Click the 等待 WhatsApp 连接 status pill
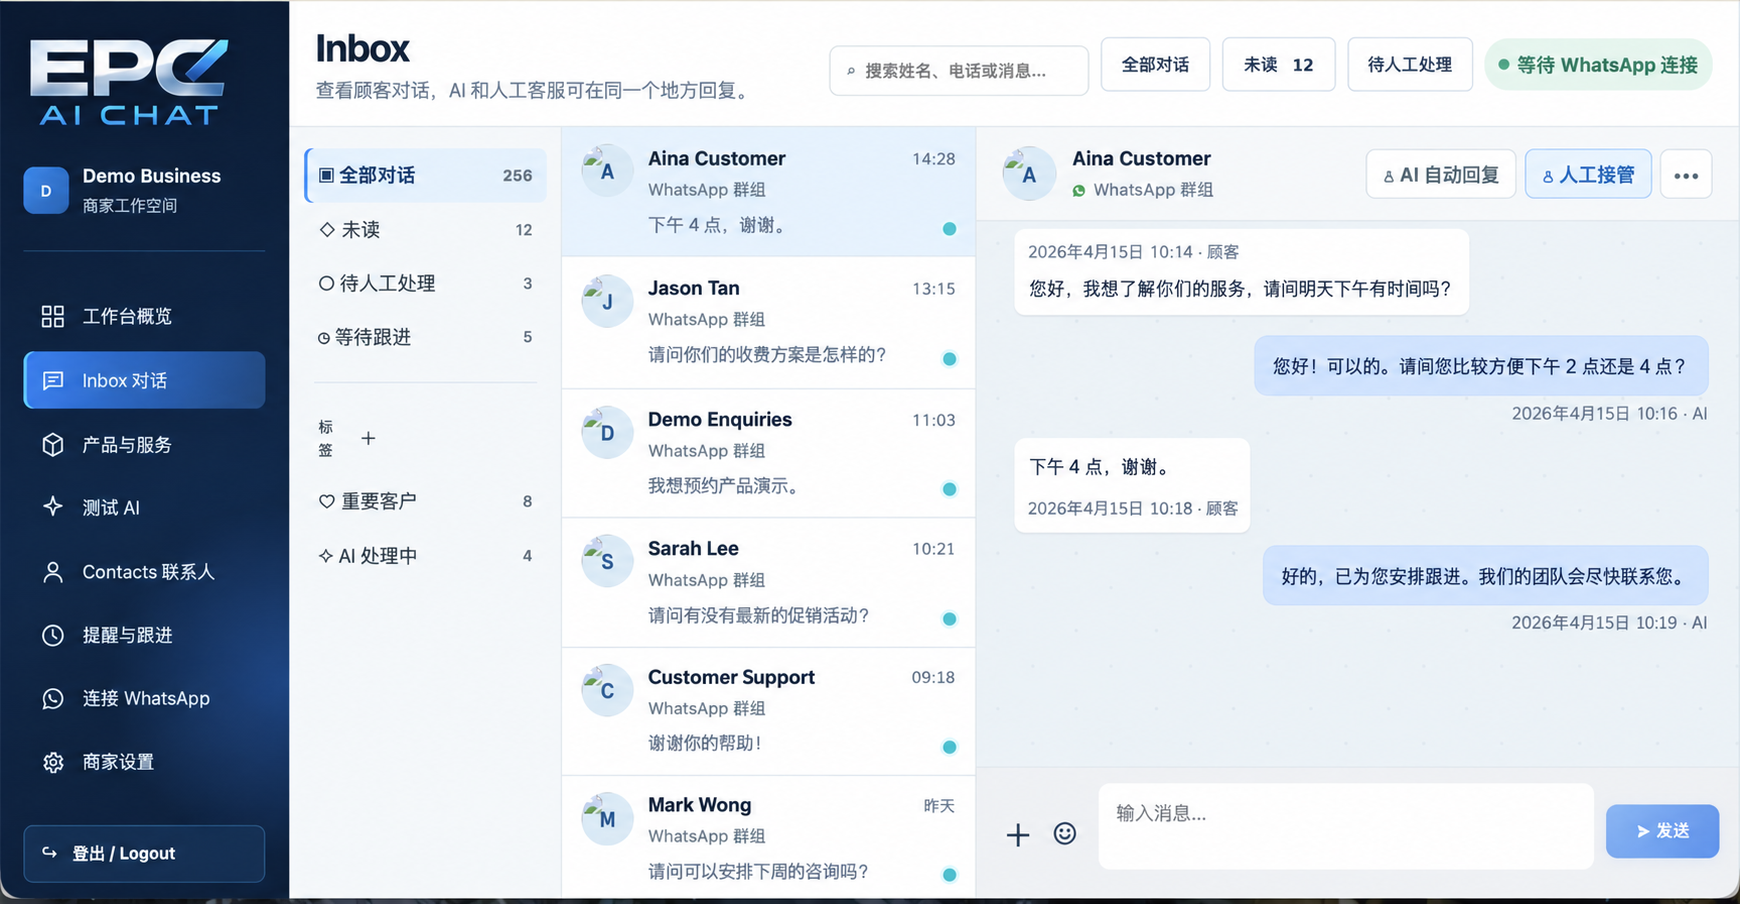This screenshot has width=1740, height=904. pyautogui.click(x=1598, y=65)
